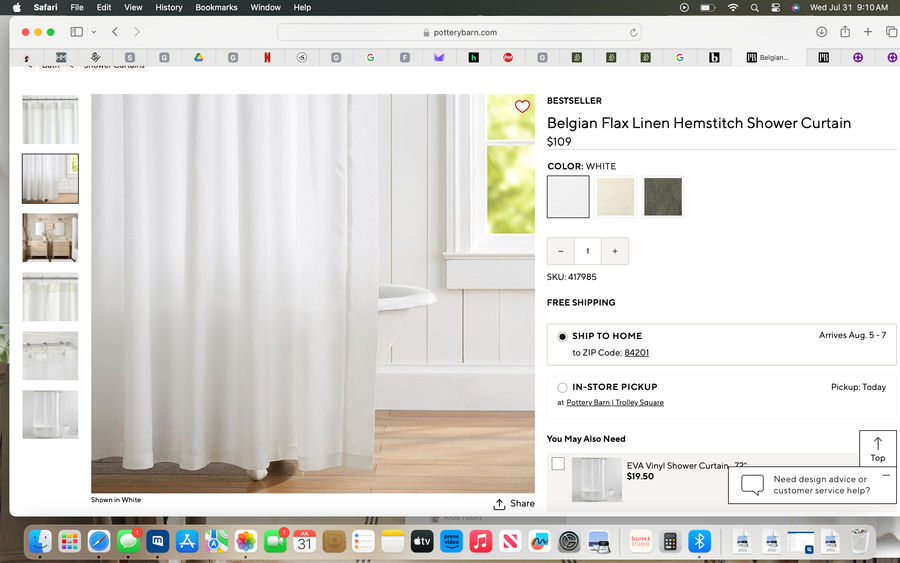Click the quantity input field showing 1

pyautogui.click(x=587, y=251)
